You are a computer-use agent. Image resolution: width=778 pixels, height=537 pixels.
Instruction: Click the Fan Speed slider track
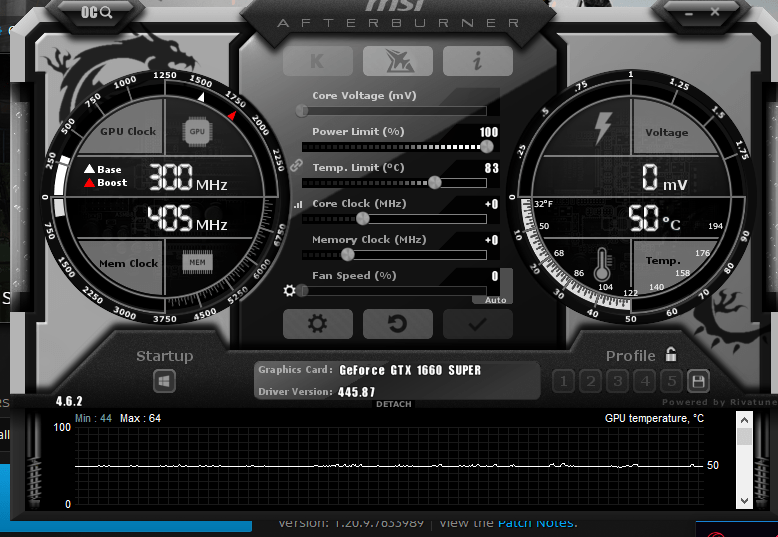394,291
